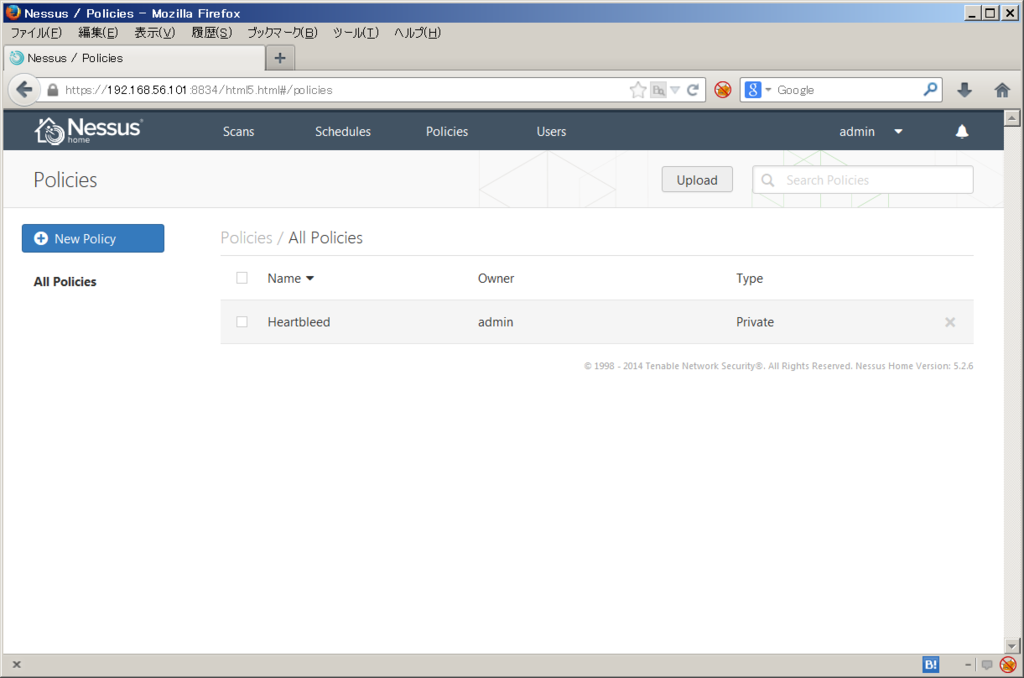
Task: Open the notifications bell icon
Action: click(x=961, y=132)
